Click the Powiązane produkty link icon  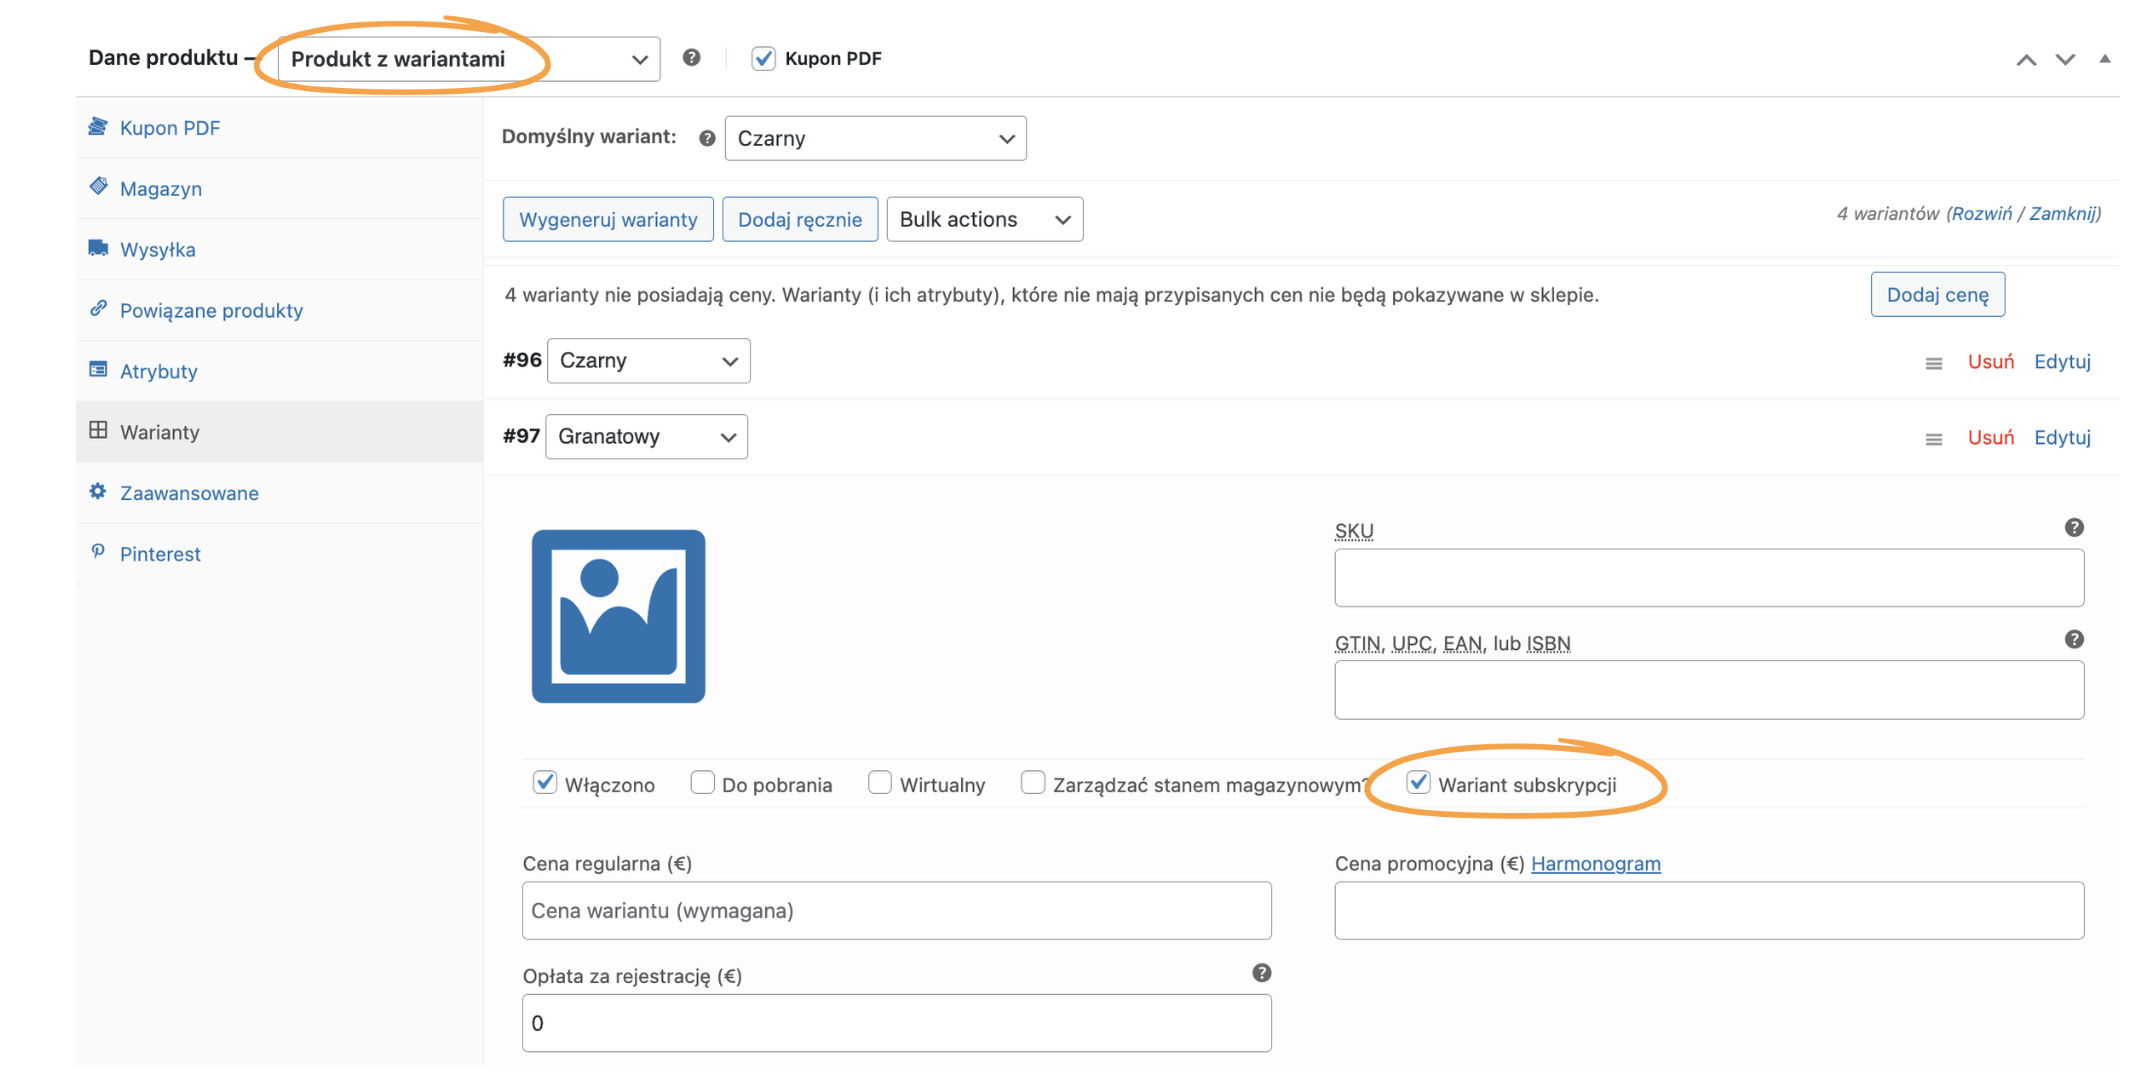coord(98,310)
